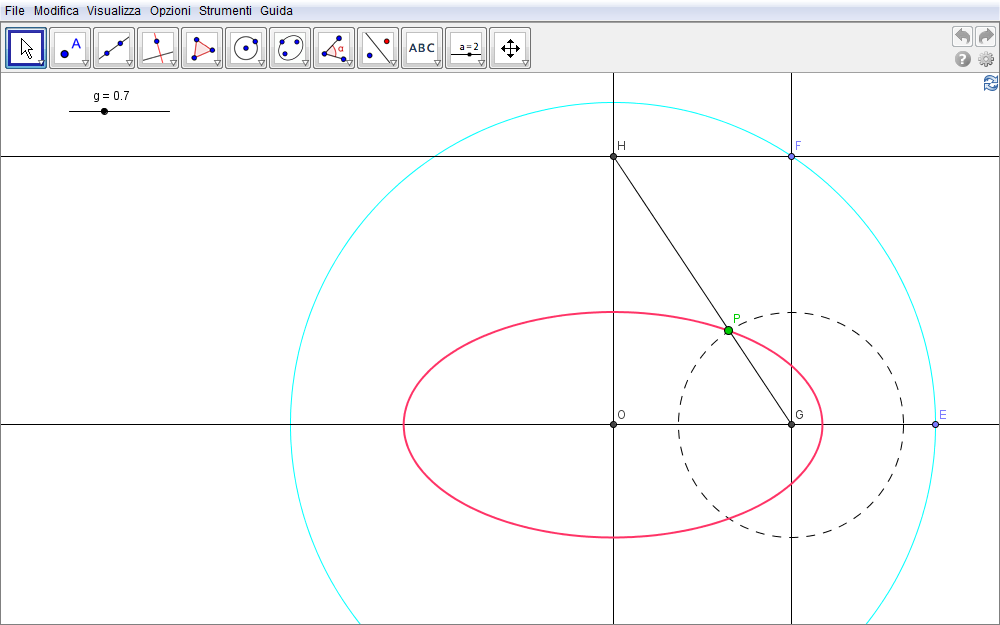Open the Visualizza menu

click(x=114, y=11)
